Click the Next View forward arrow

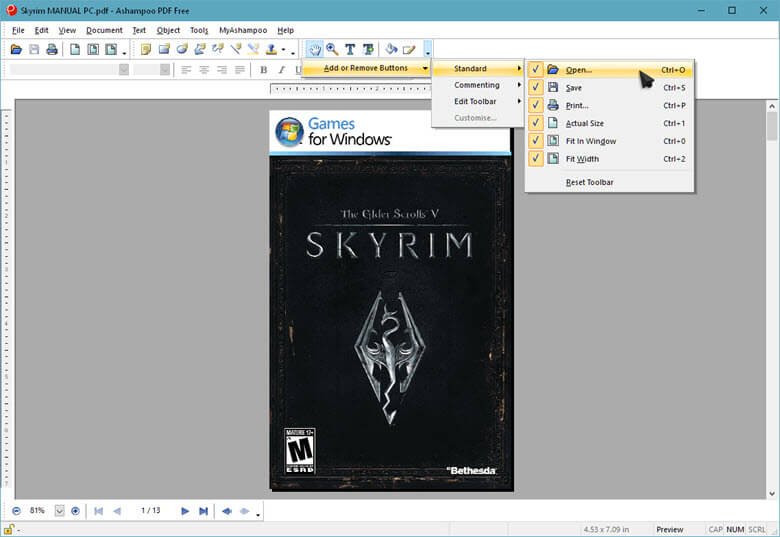pos(244,511)
